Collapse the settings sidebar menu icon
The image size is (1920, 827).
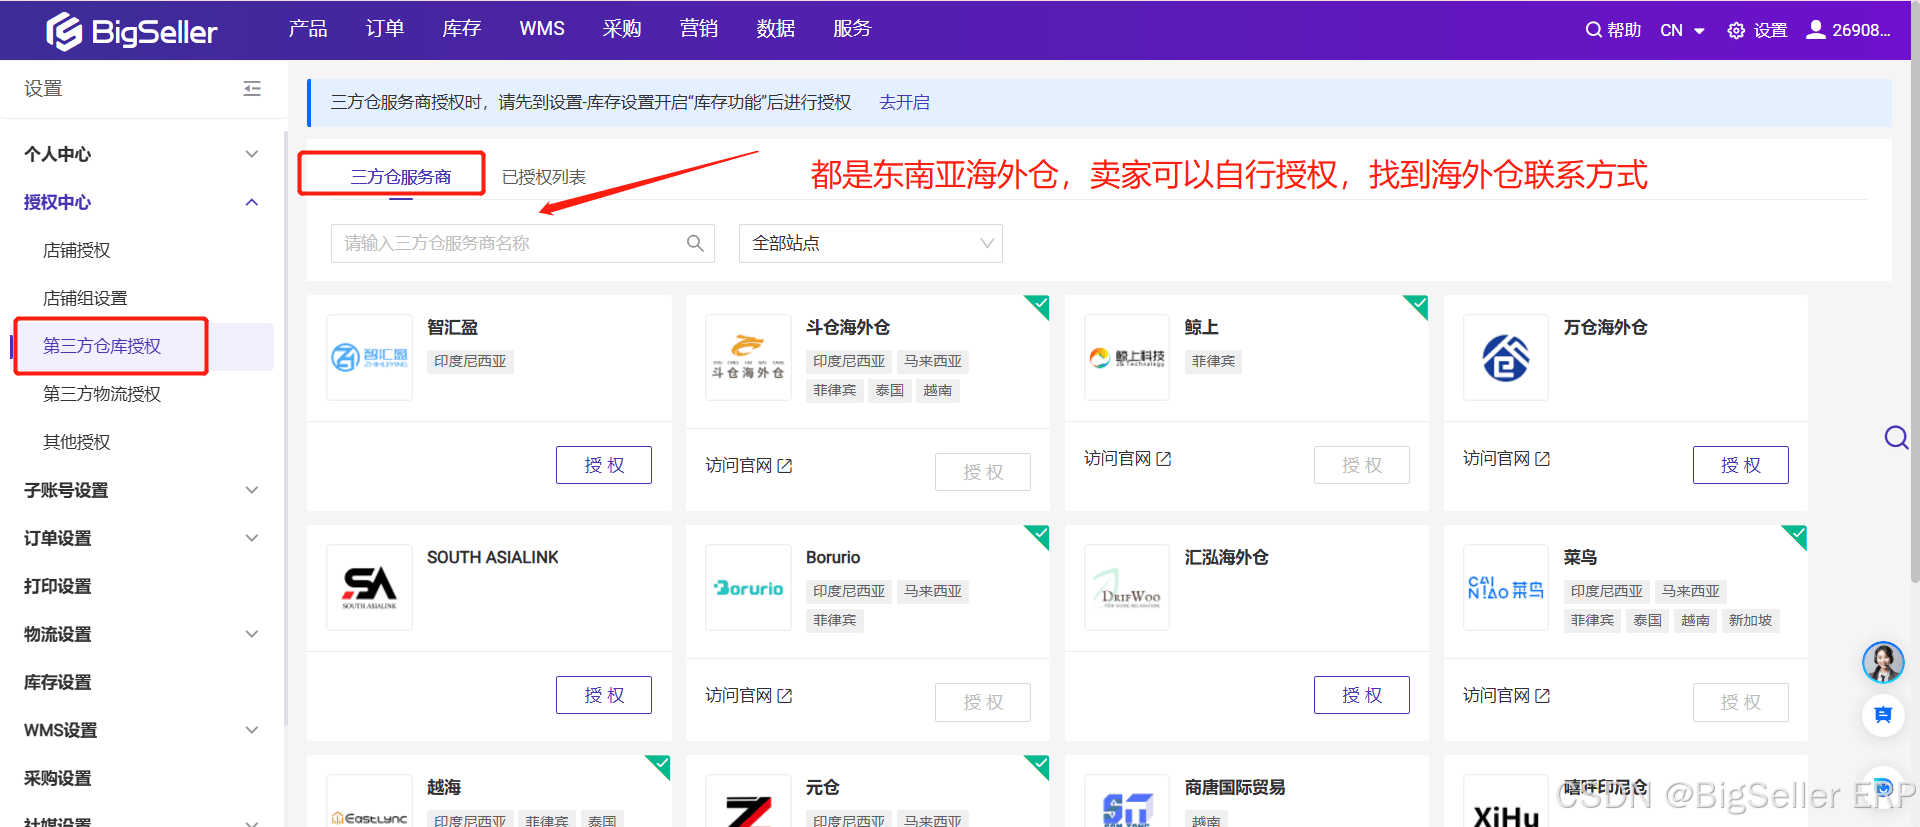(252, 89)
